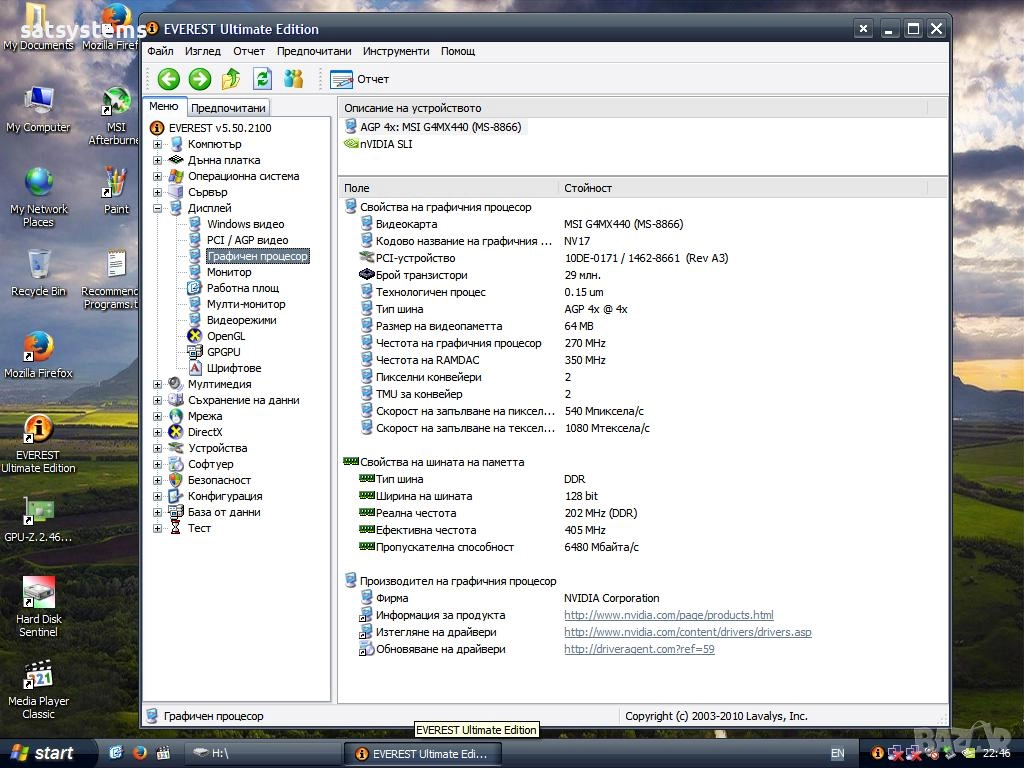Click the Up folder toolbar icon

[231, 79]
